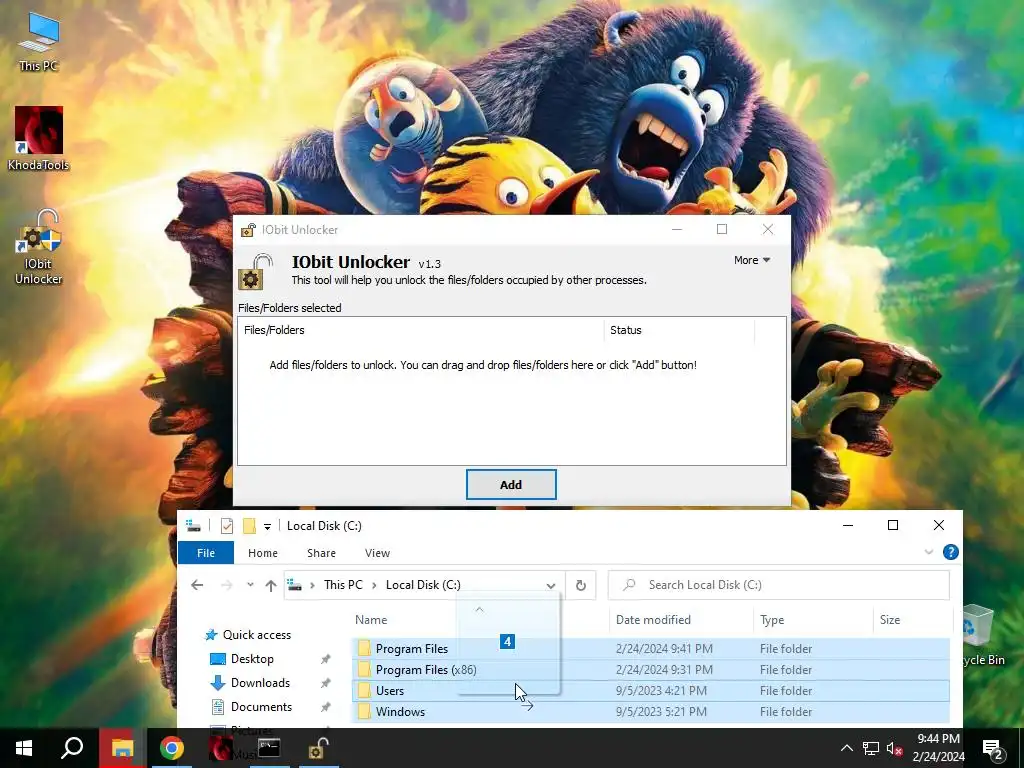
Task: Open Explorer Help icon
Action: point(951,552)
